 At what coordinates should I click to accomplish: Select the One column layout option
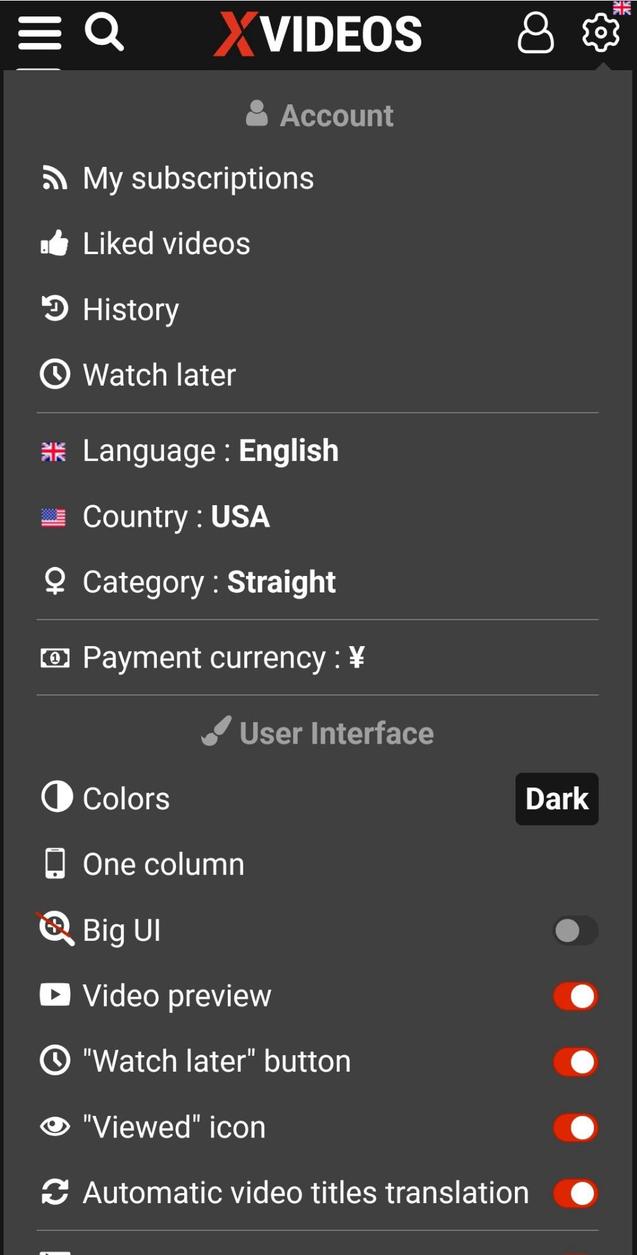[x=163, y=863]
